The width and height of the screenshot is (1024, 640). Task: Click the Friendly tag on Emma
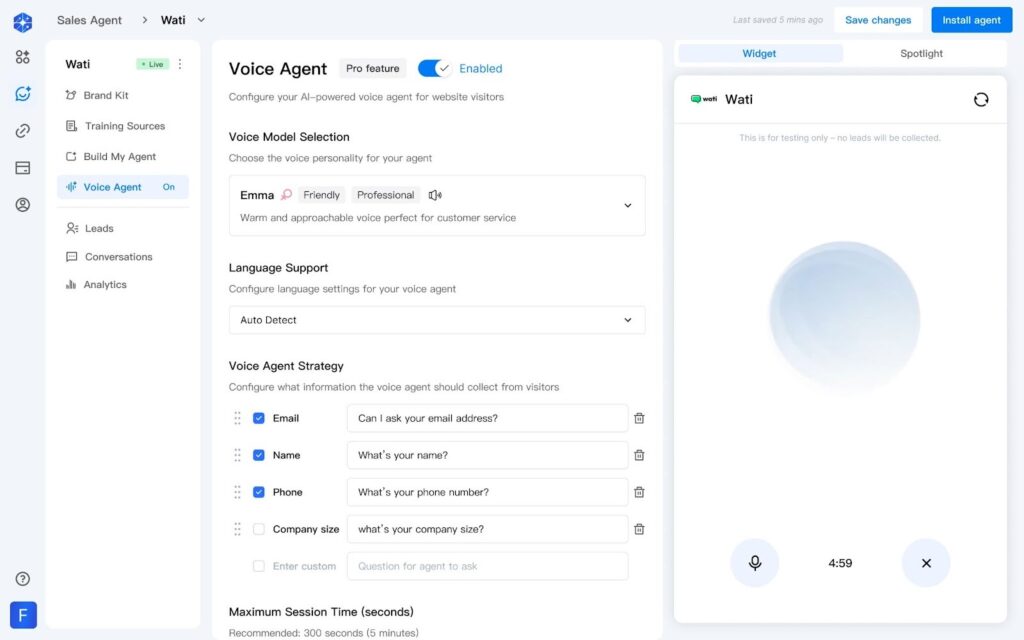point(321,195)
